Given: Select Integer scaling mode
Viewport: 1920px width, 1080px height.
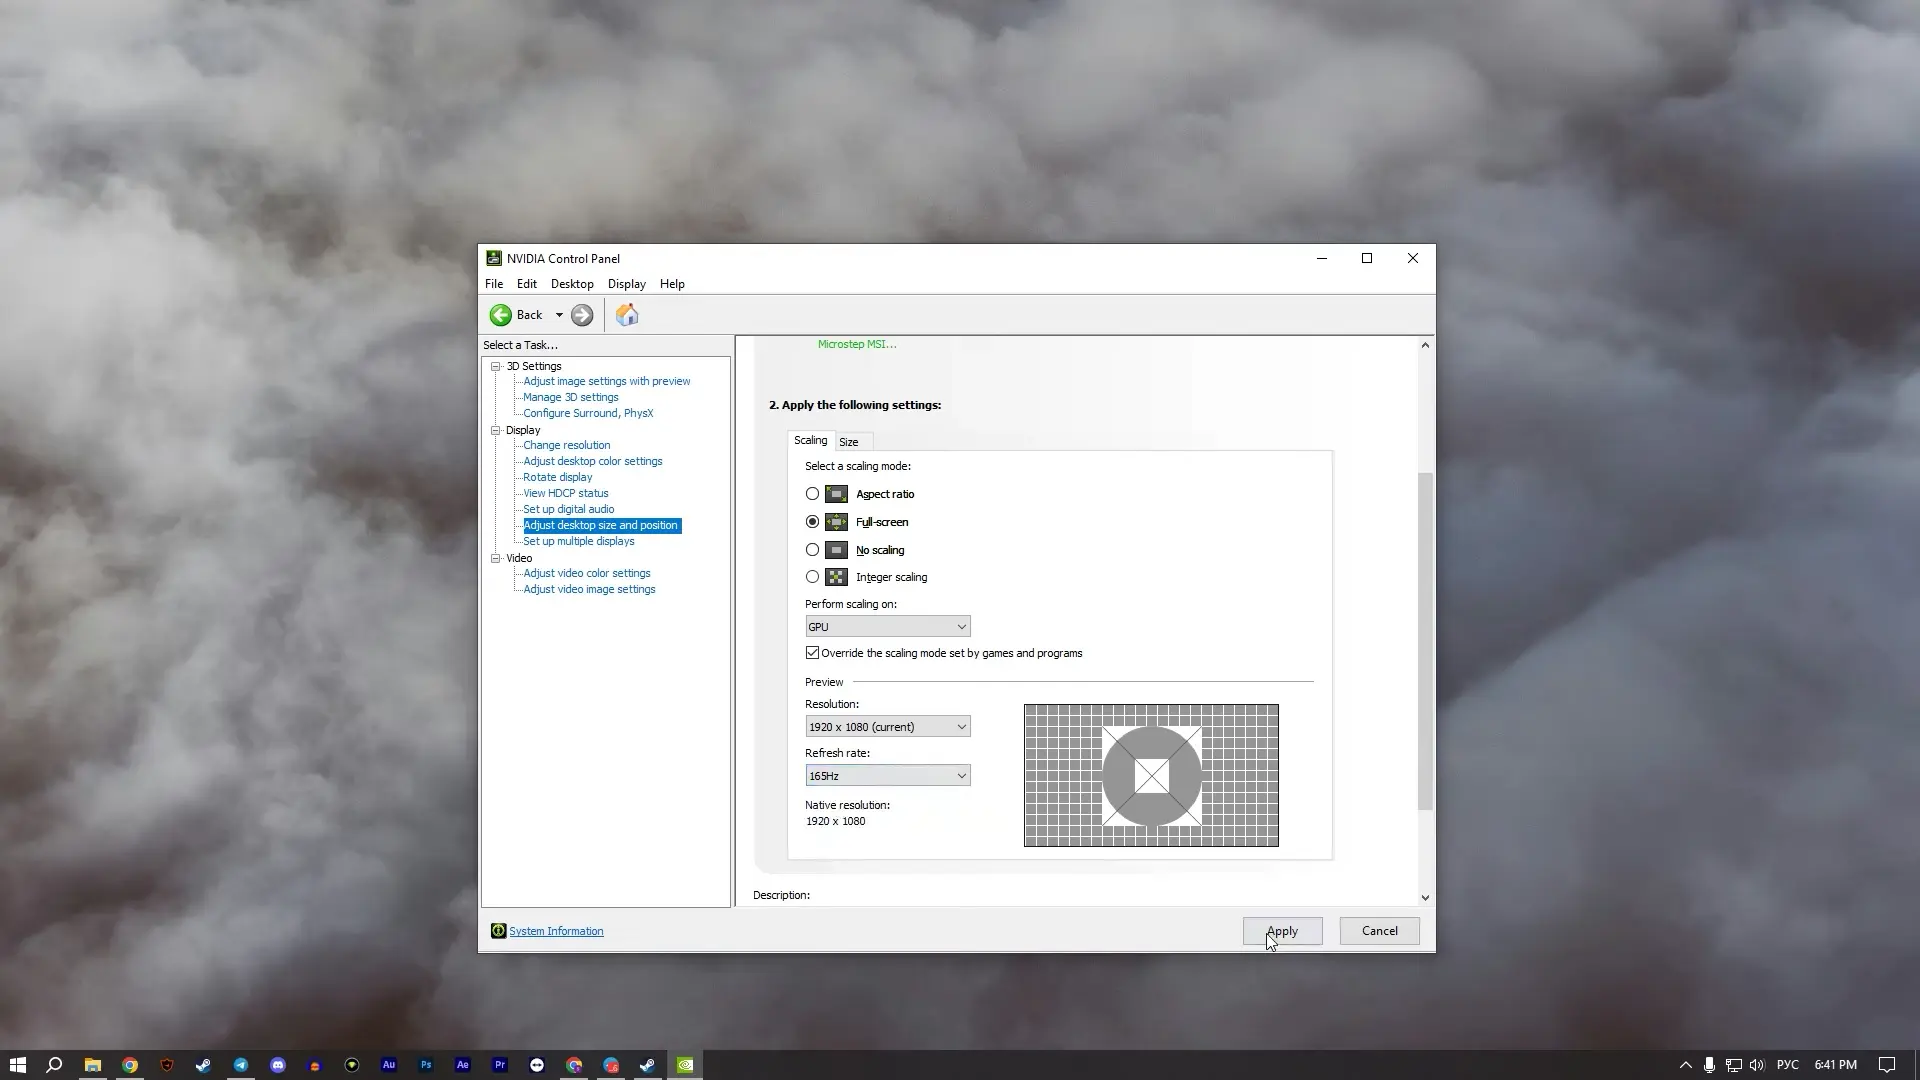Looking at the screenshot, I should (812, 577).
